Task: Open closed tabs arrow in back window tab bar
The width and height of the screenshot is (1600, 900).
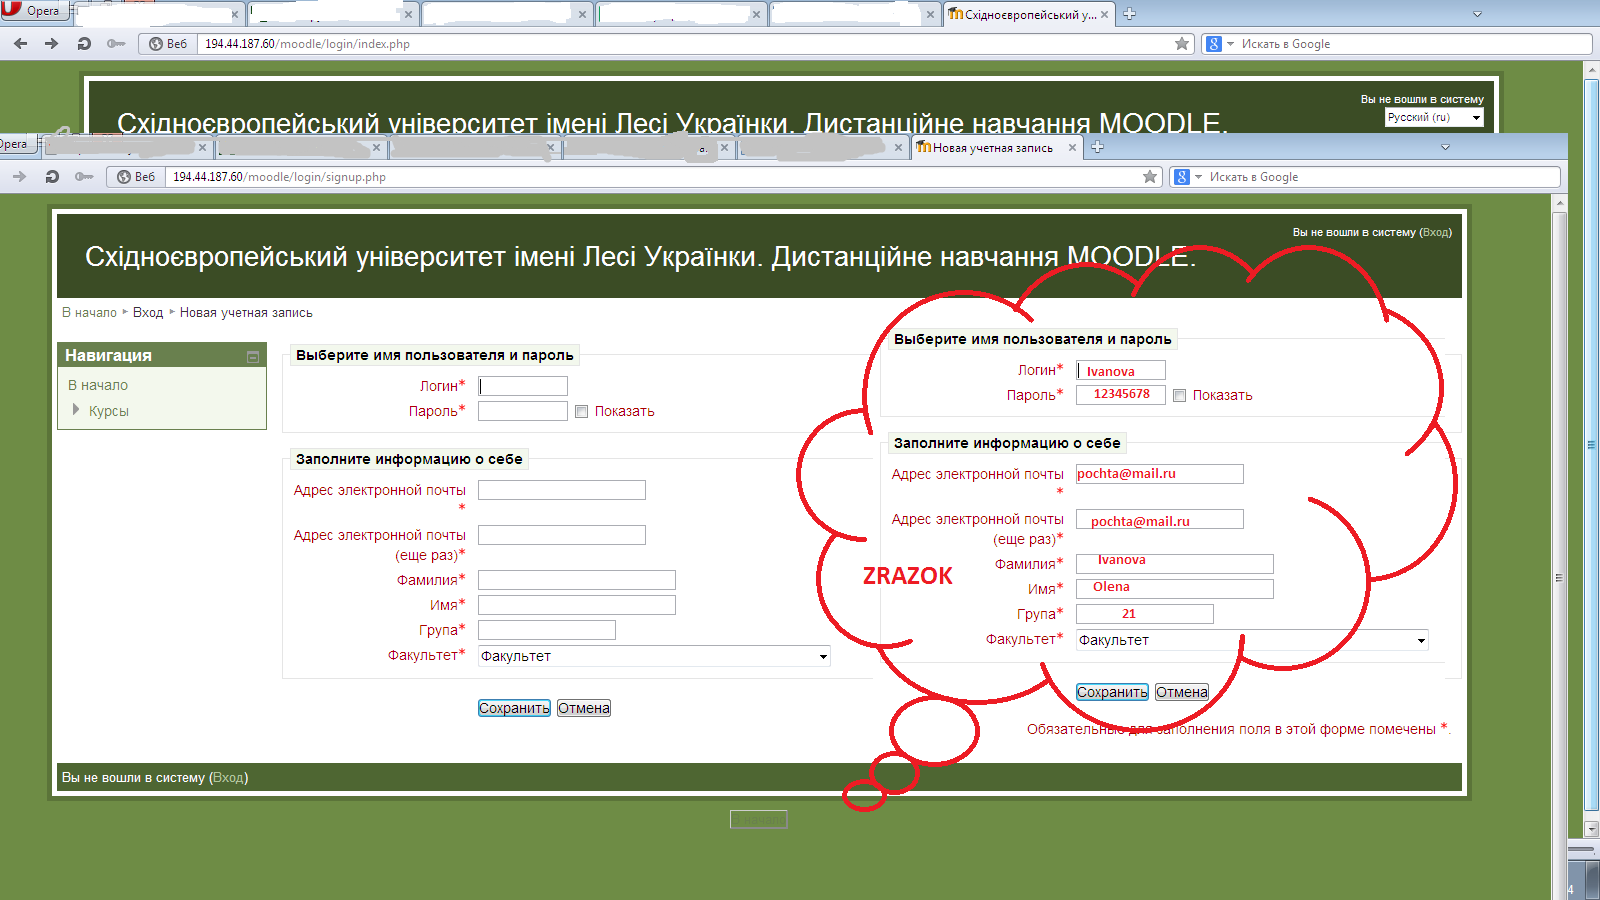Action: click(x=1477, y=14)
